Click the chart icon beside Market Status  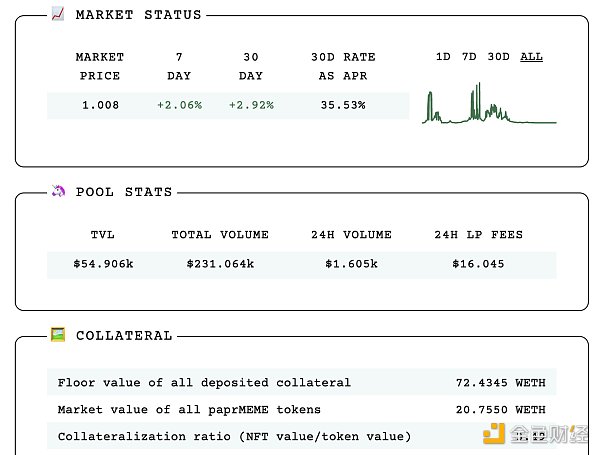57,15
